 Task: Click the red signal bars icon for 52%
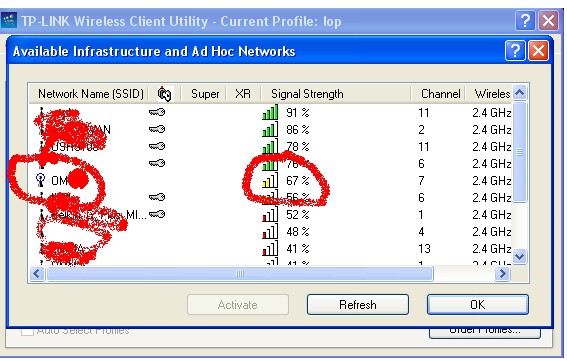pos(270,214)
